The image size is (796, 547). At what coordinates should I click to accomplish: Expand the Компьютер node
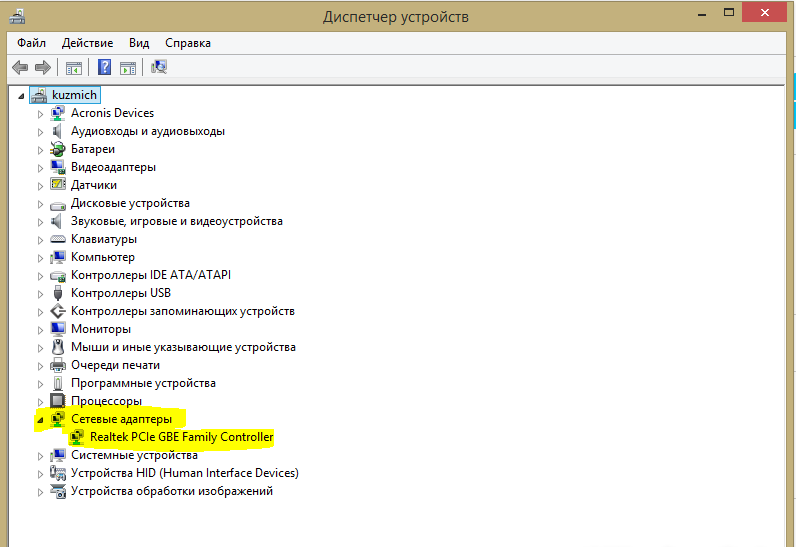tap(40, 258)
